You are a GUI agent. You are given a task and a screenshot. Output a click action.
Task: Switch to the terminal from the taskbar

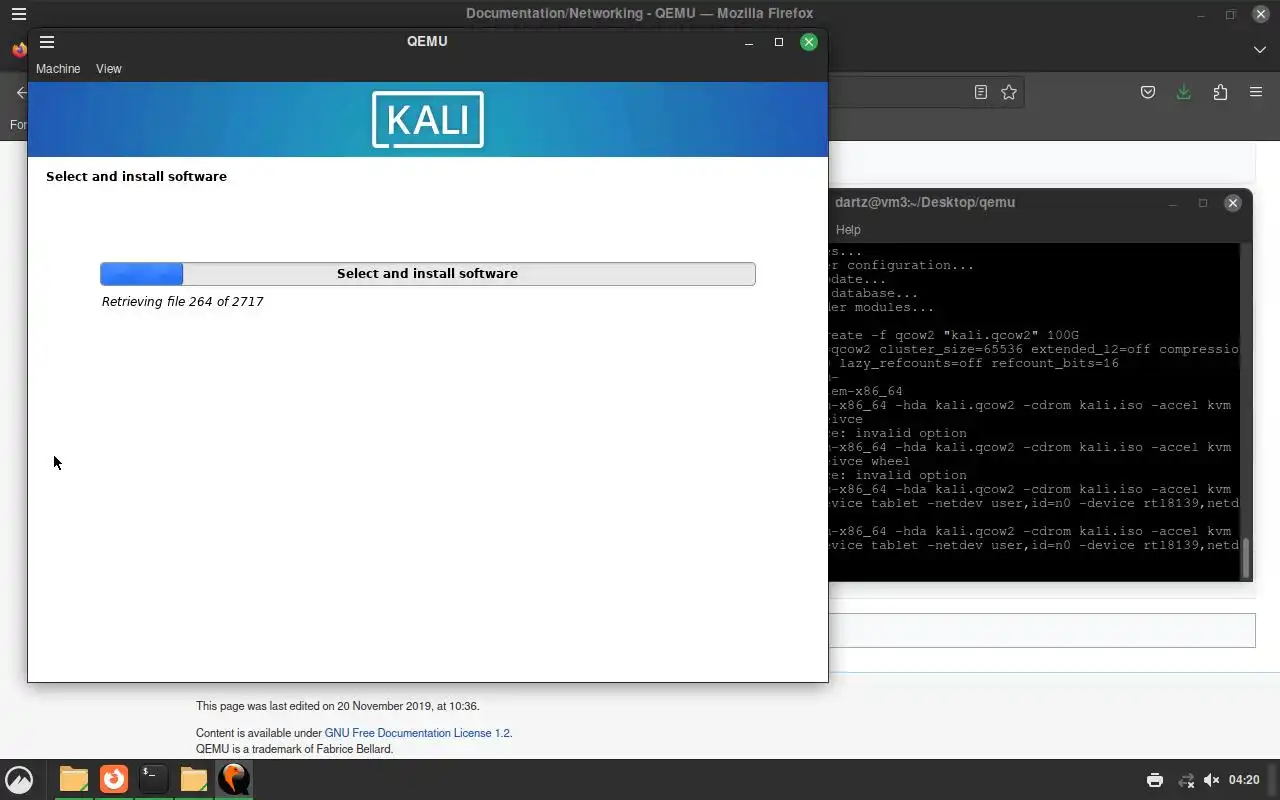[x=153, y=779]
